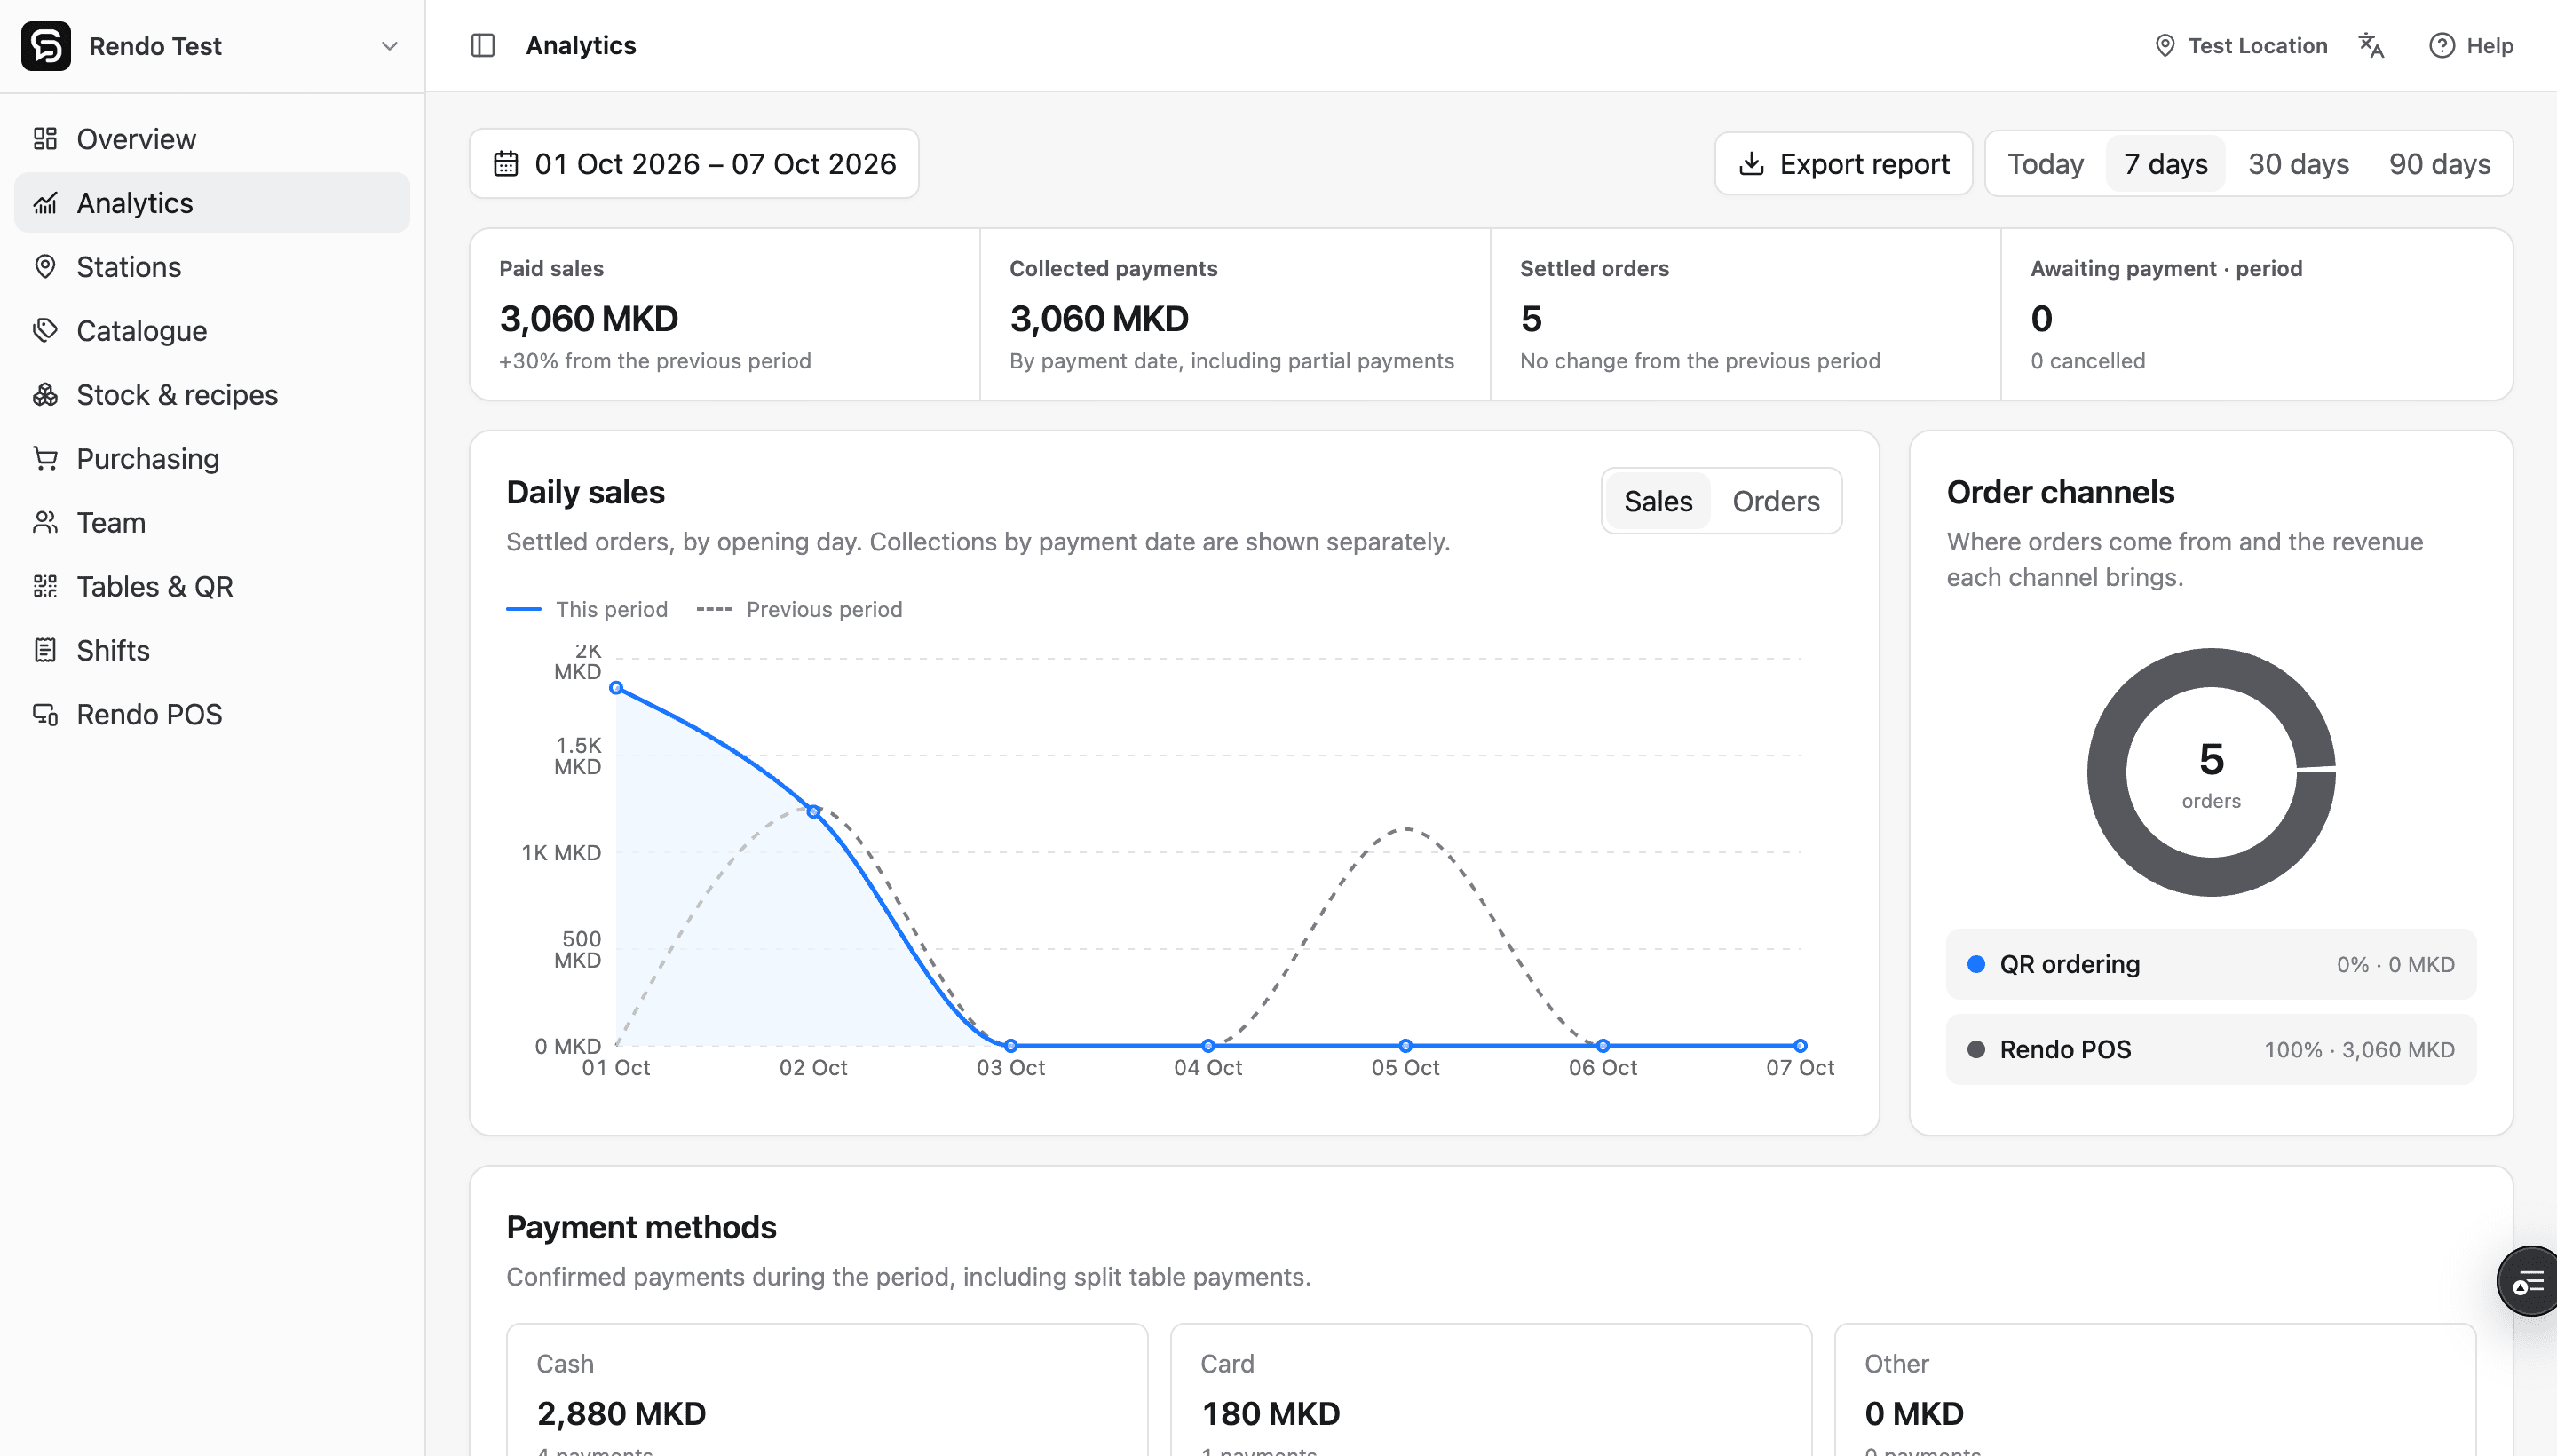Image resolution: width=2557 pixels, height=1456 pixels.
Task: Switch Daily sales chart to Orders
Action: pos(1776,501)
